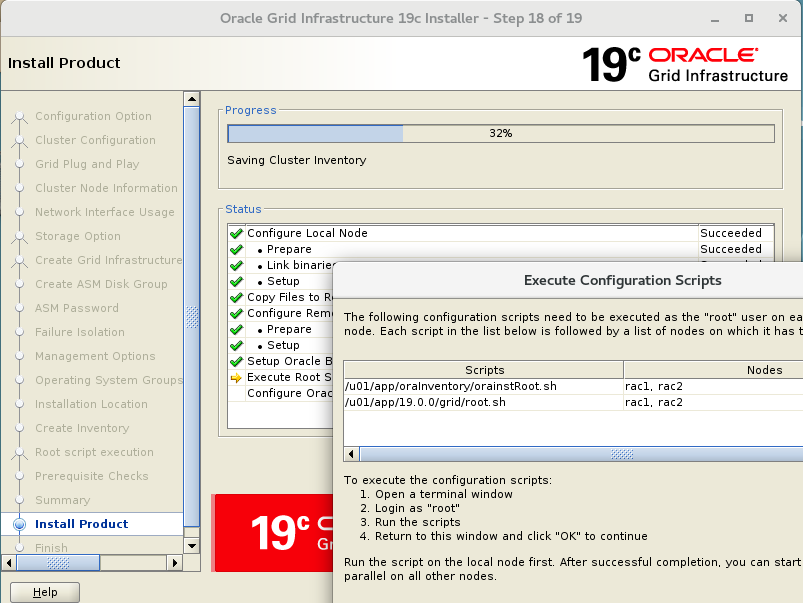Click green checkmark beside Configure Local Node
Image resolution: width=803 pixels, height=603 pixels.
236,233
